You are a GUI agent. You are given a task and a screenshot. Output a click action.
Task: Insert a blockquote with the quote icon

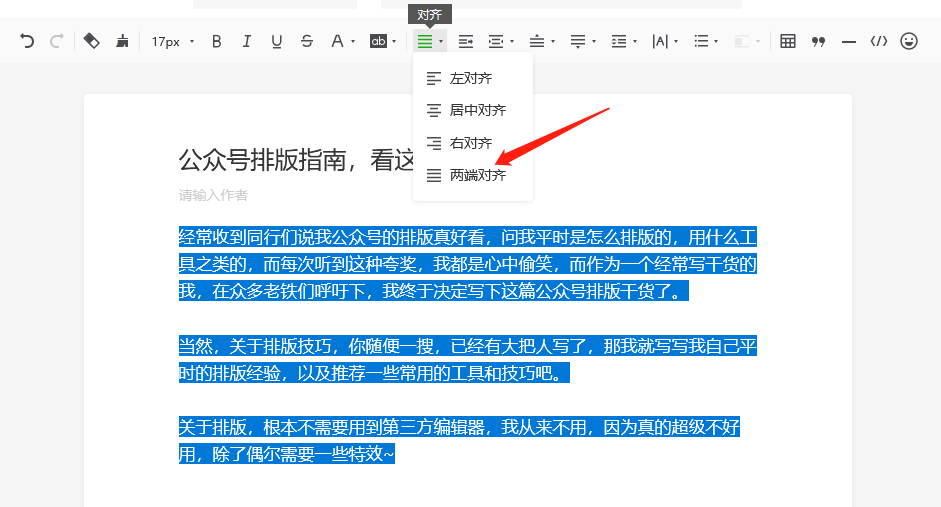pos(818,41)
